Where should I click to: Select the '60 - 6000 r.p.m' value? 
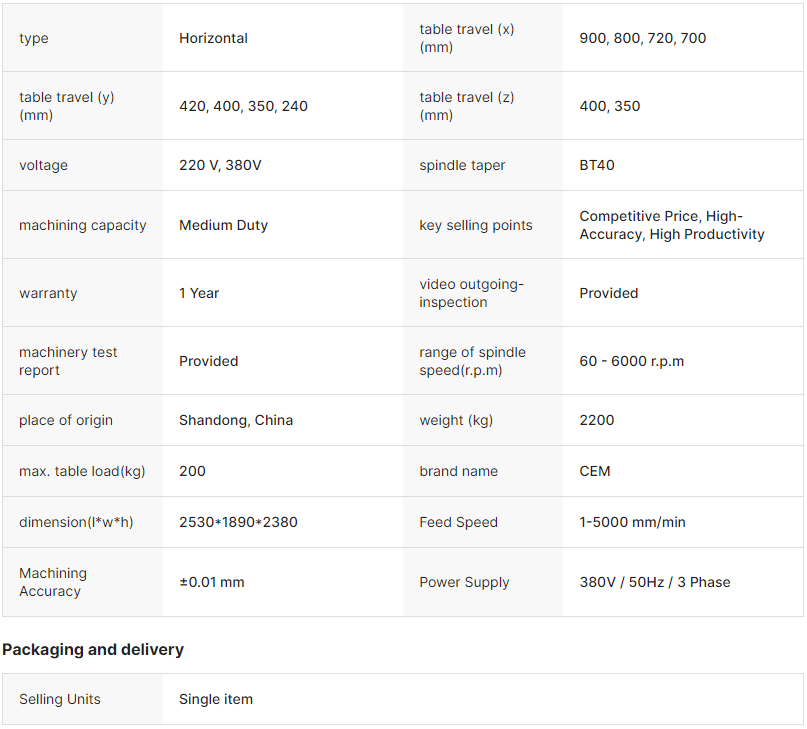(631, 361)
